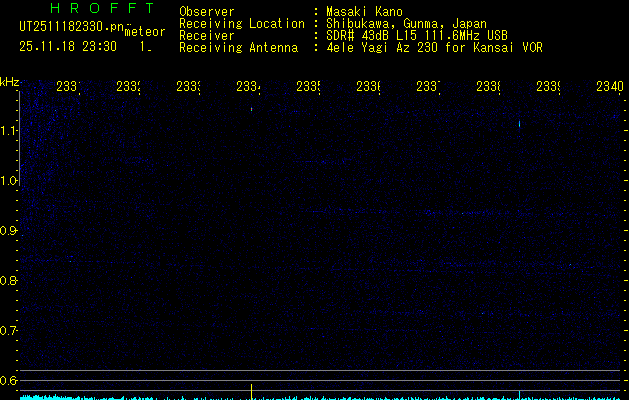Click the 2340 time axis label
This screenshot has height=400, width=629.
[x=610, y=87]
